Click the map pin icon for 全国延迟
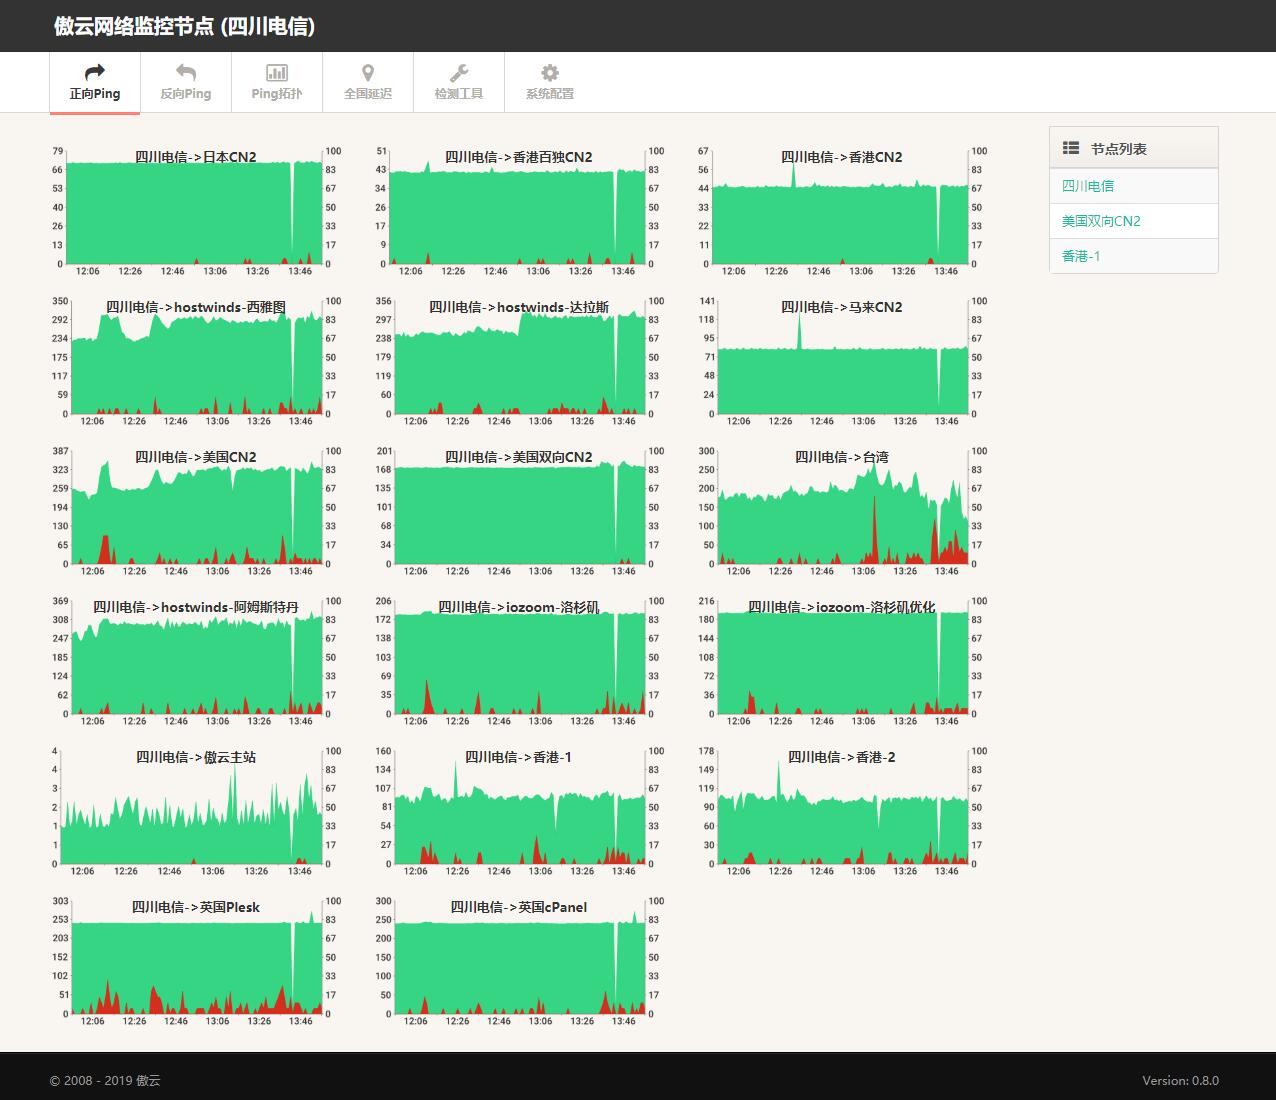1276x1100 pixels. (x=368, y=72)
